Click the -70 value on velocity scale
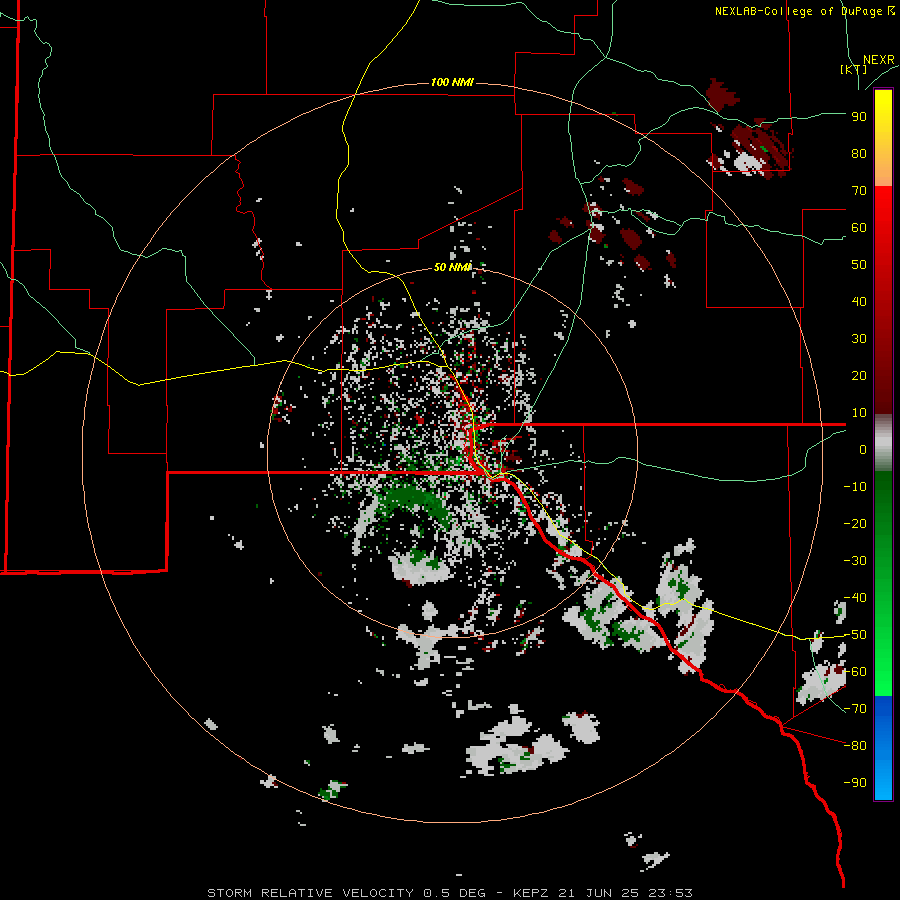The width and height of the screenshot is (900, 900). [x=855, y=709]
